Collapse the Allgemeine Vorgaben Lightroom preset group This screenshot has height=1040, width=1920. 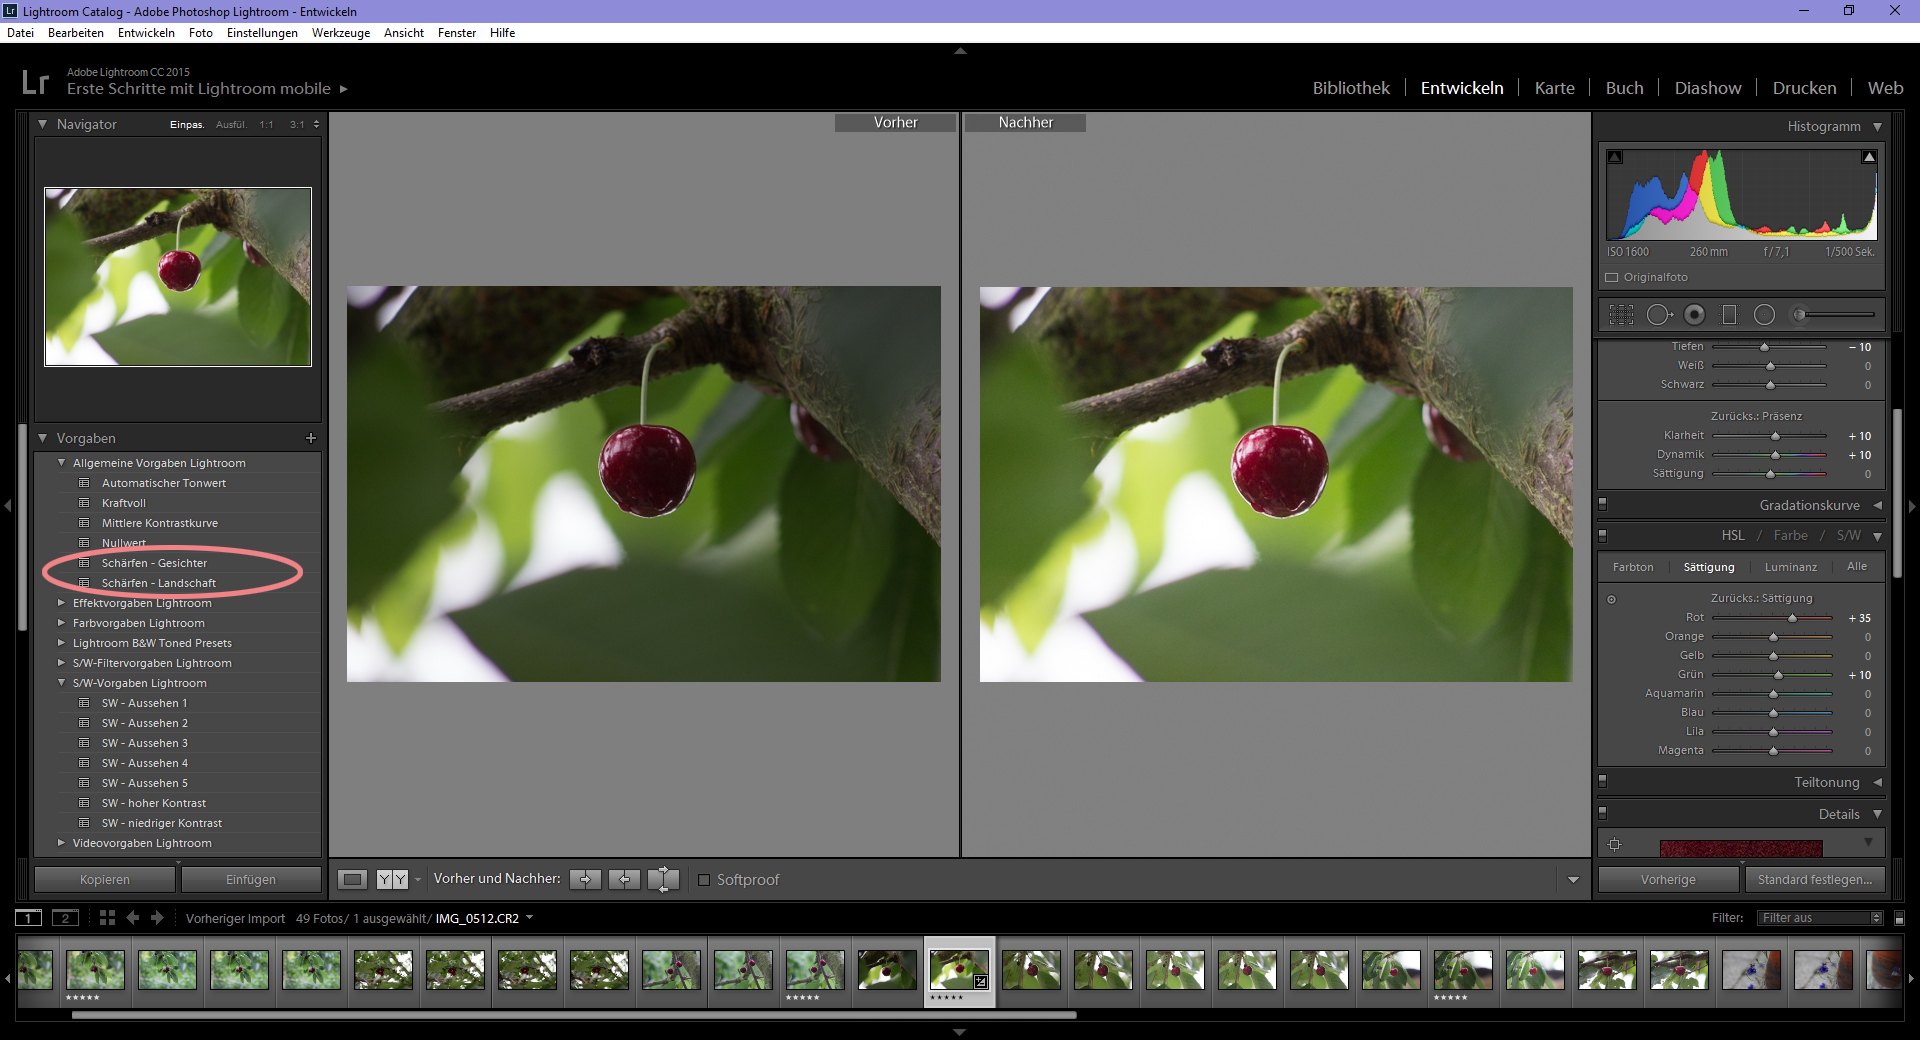(x=62, y=462)
